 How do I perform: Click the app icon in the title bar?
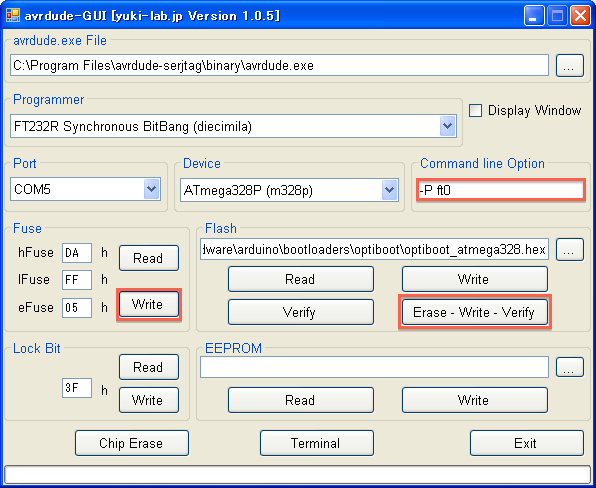[x=13, y=16]
